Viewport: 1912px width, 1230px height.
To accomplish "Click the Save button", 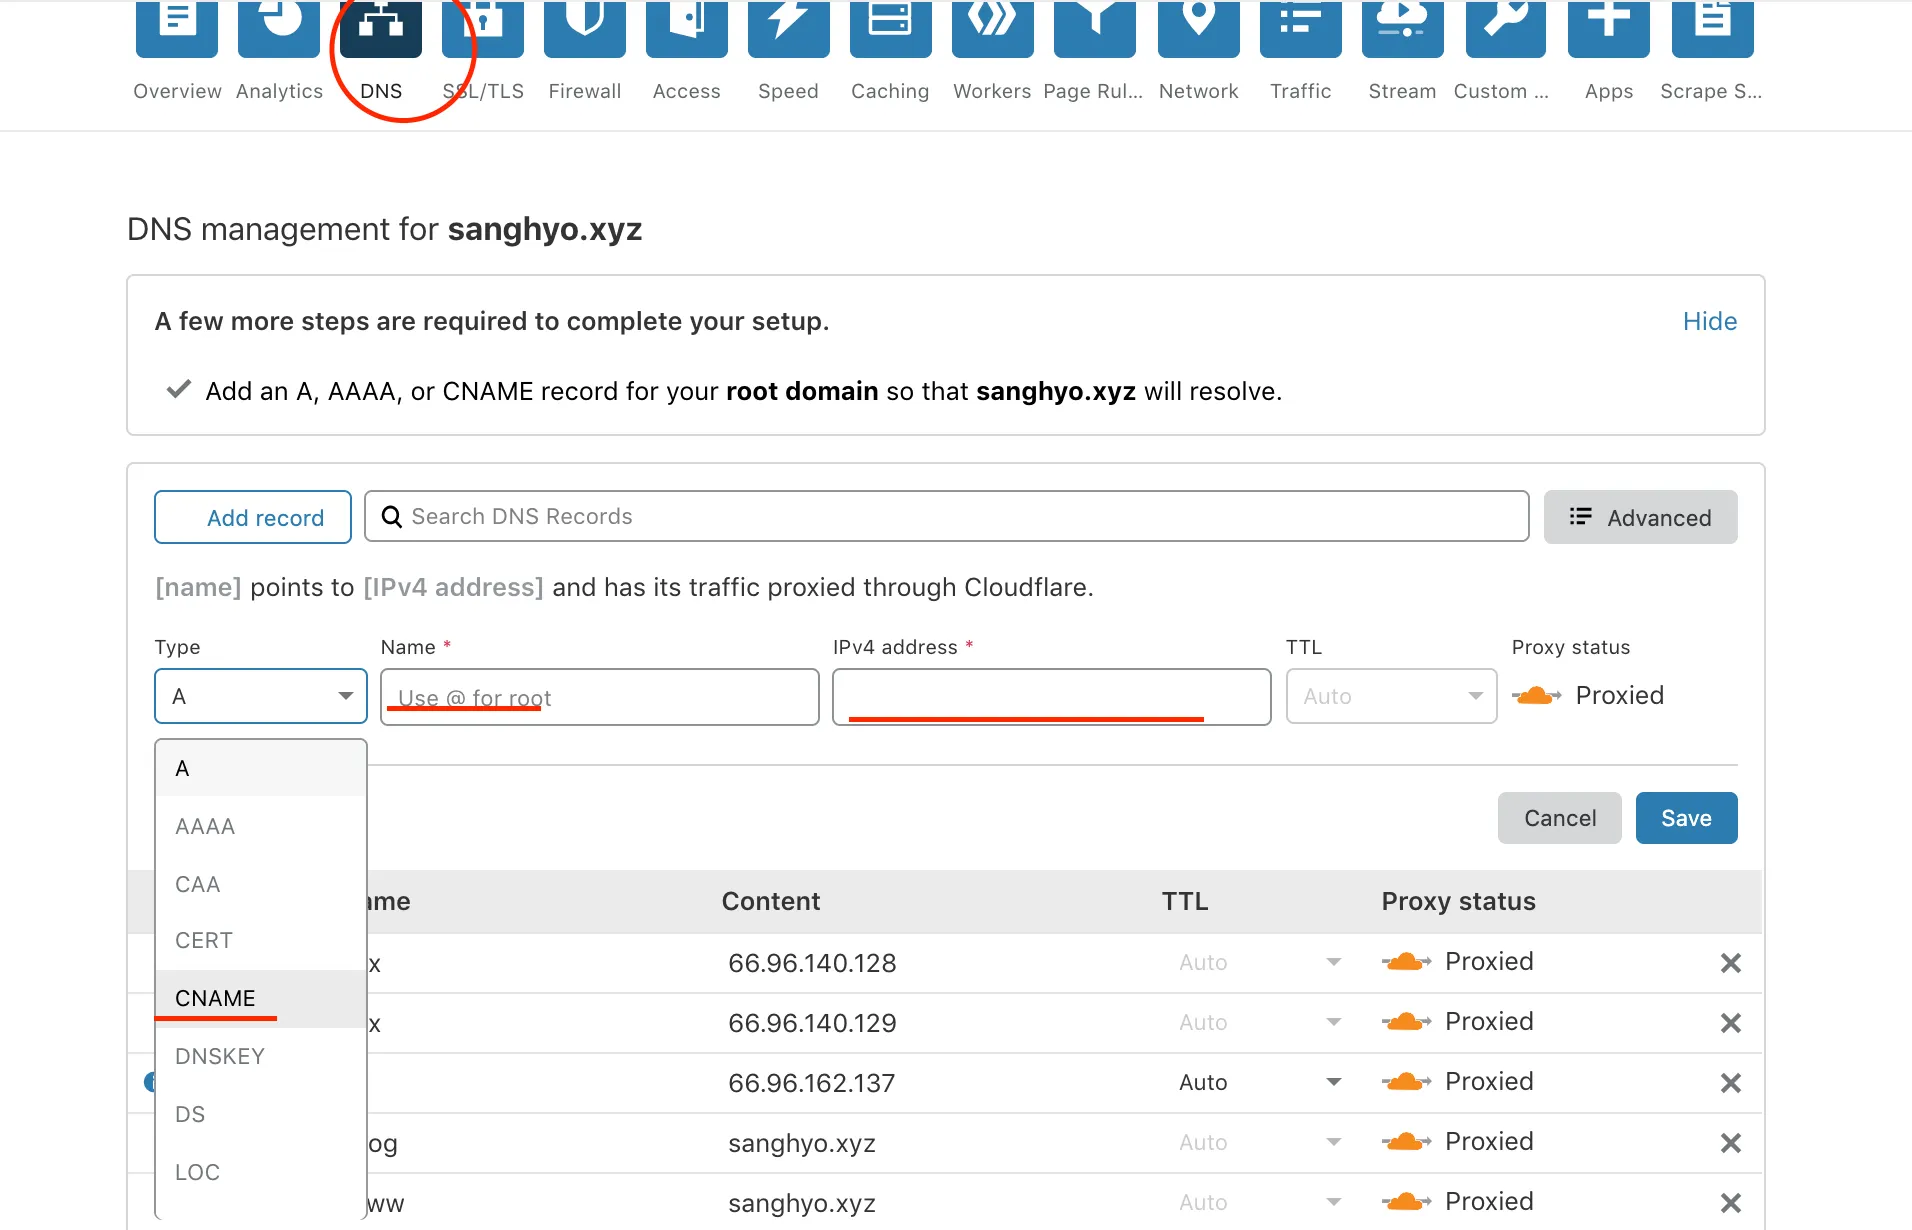I will (x=1686, y=818).
